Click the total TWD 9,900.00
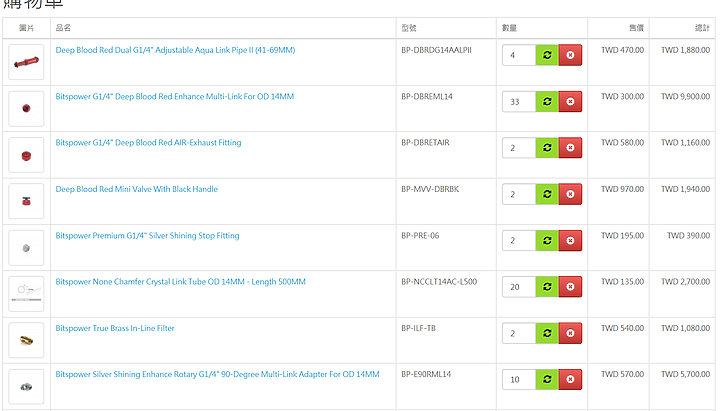Screen dimensions: 720x411 [685, 96]
